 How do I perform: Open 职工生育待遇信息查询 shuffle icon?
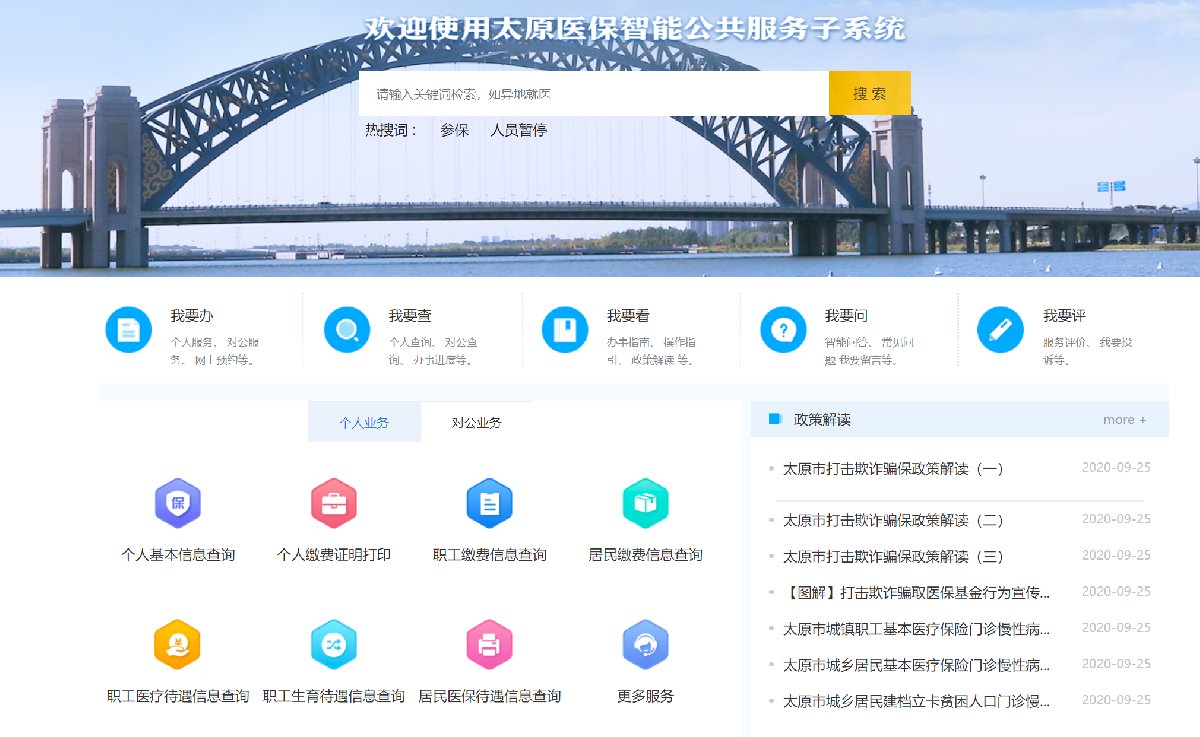tap(334, 644)
